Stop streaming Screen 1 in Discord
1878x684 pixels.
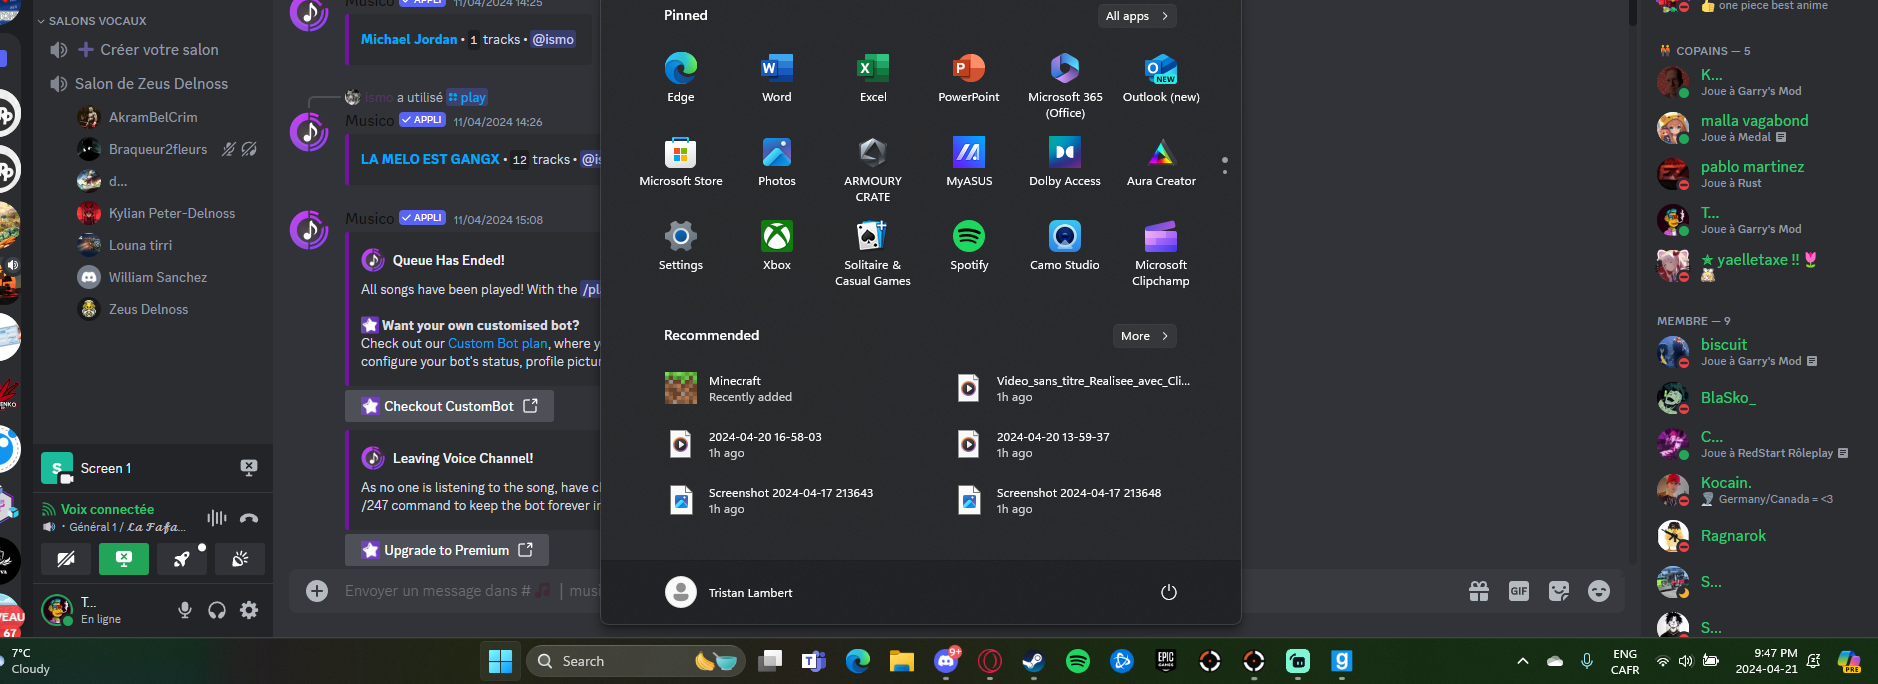249,467
